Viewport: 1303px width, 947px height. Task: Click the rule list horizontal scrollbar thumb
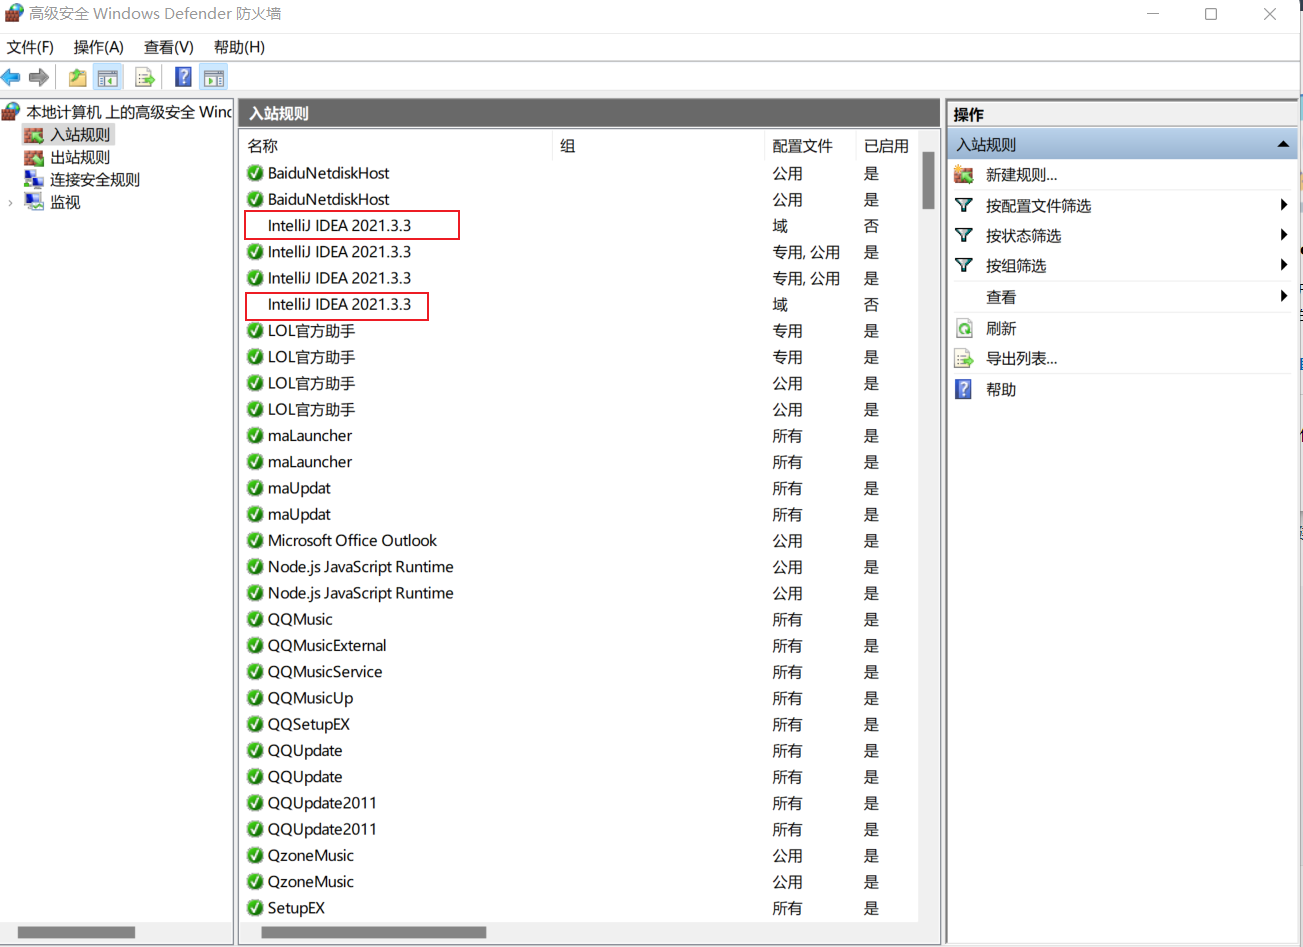point(374,932)
